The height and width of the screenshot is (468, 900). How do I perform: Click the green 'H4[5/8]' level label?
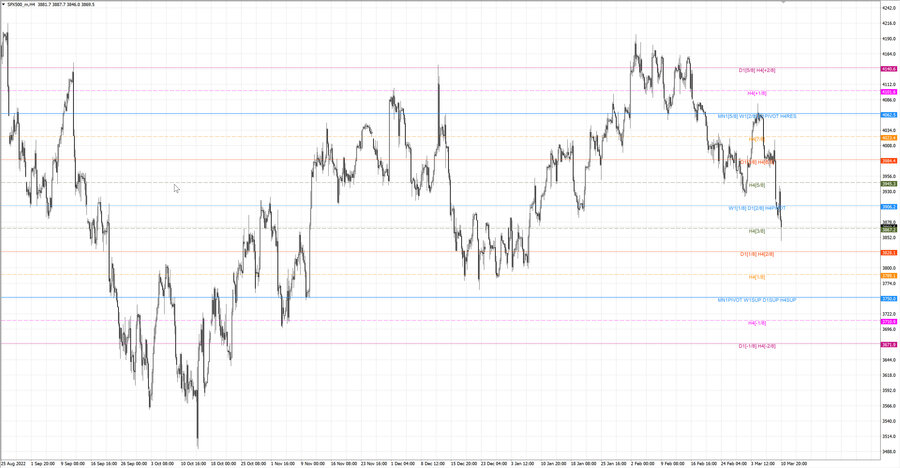pyautogui.click(x=757, y=185)
